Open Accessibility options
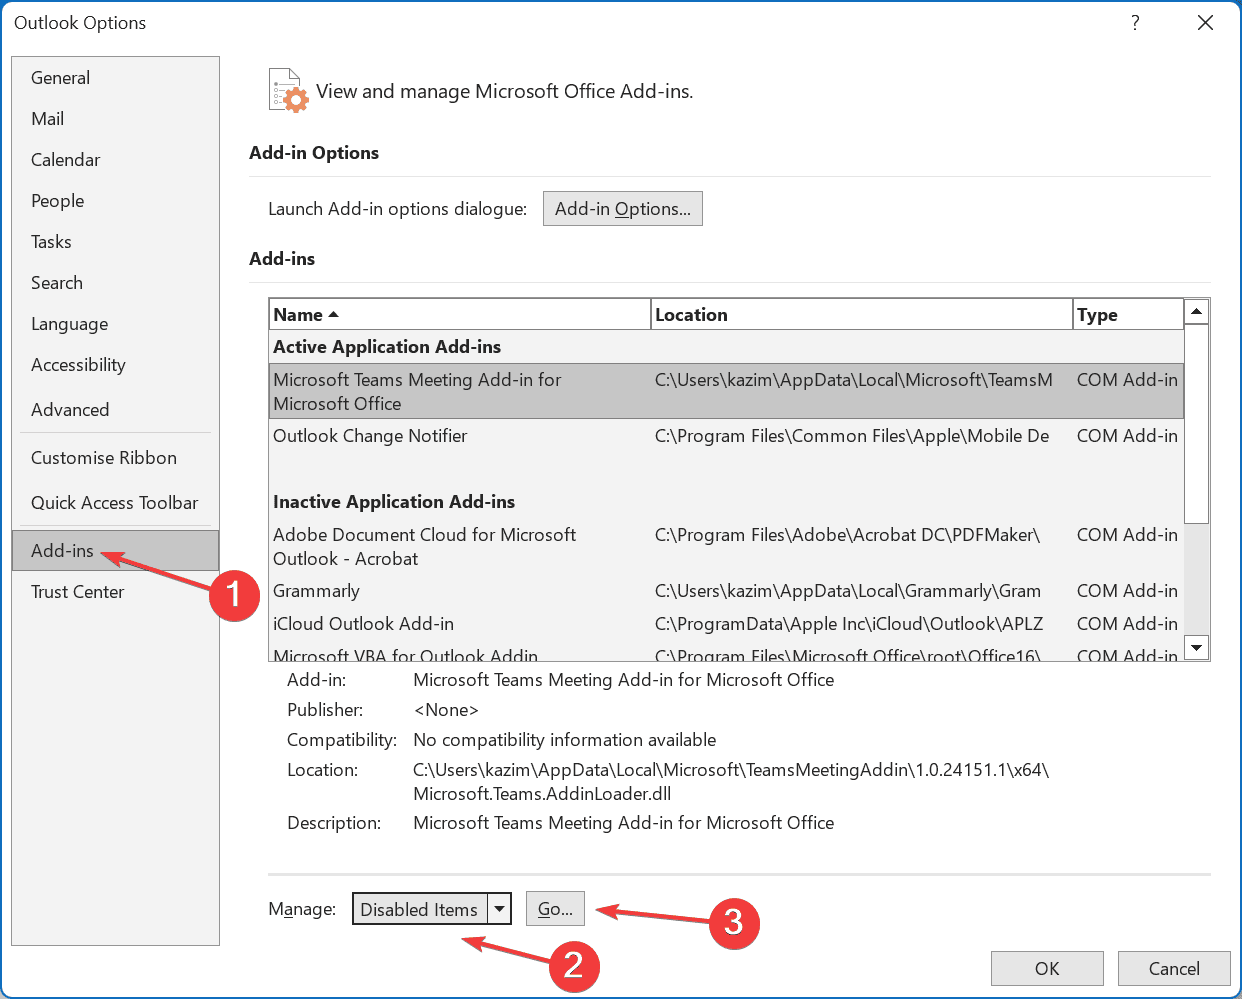Viewport: 1242px width, 999px height. pyautogui.click(x=115, y=365)
